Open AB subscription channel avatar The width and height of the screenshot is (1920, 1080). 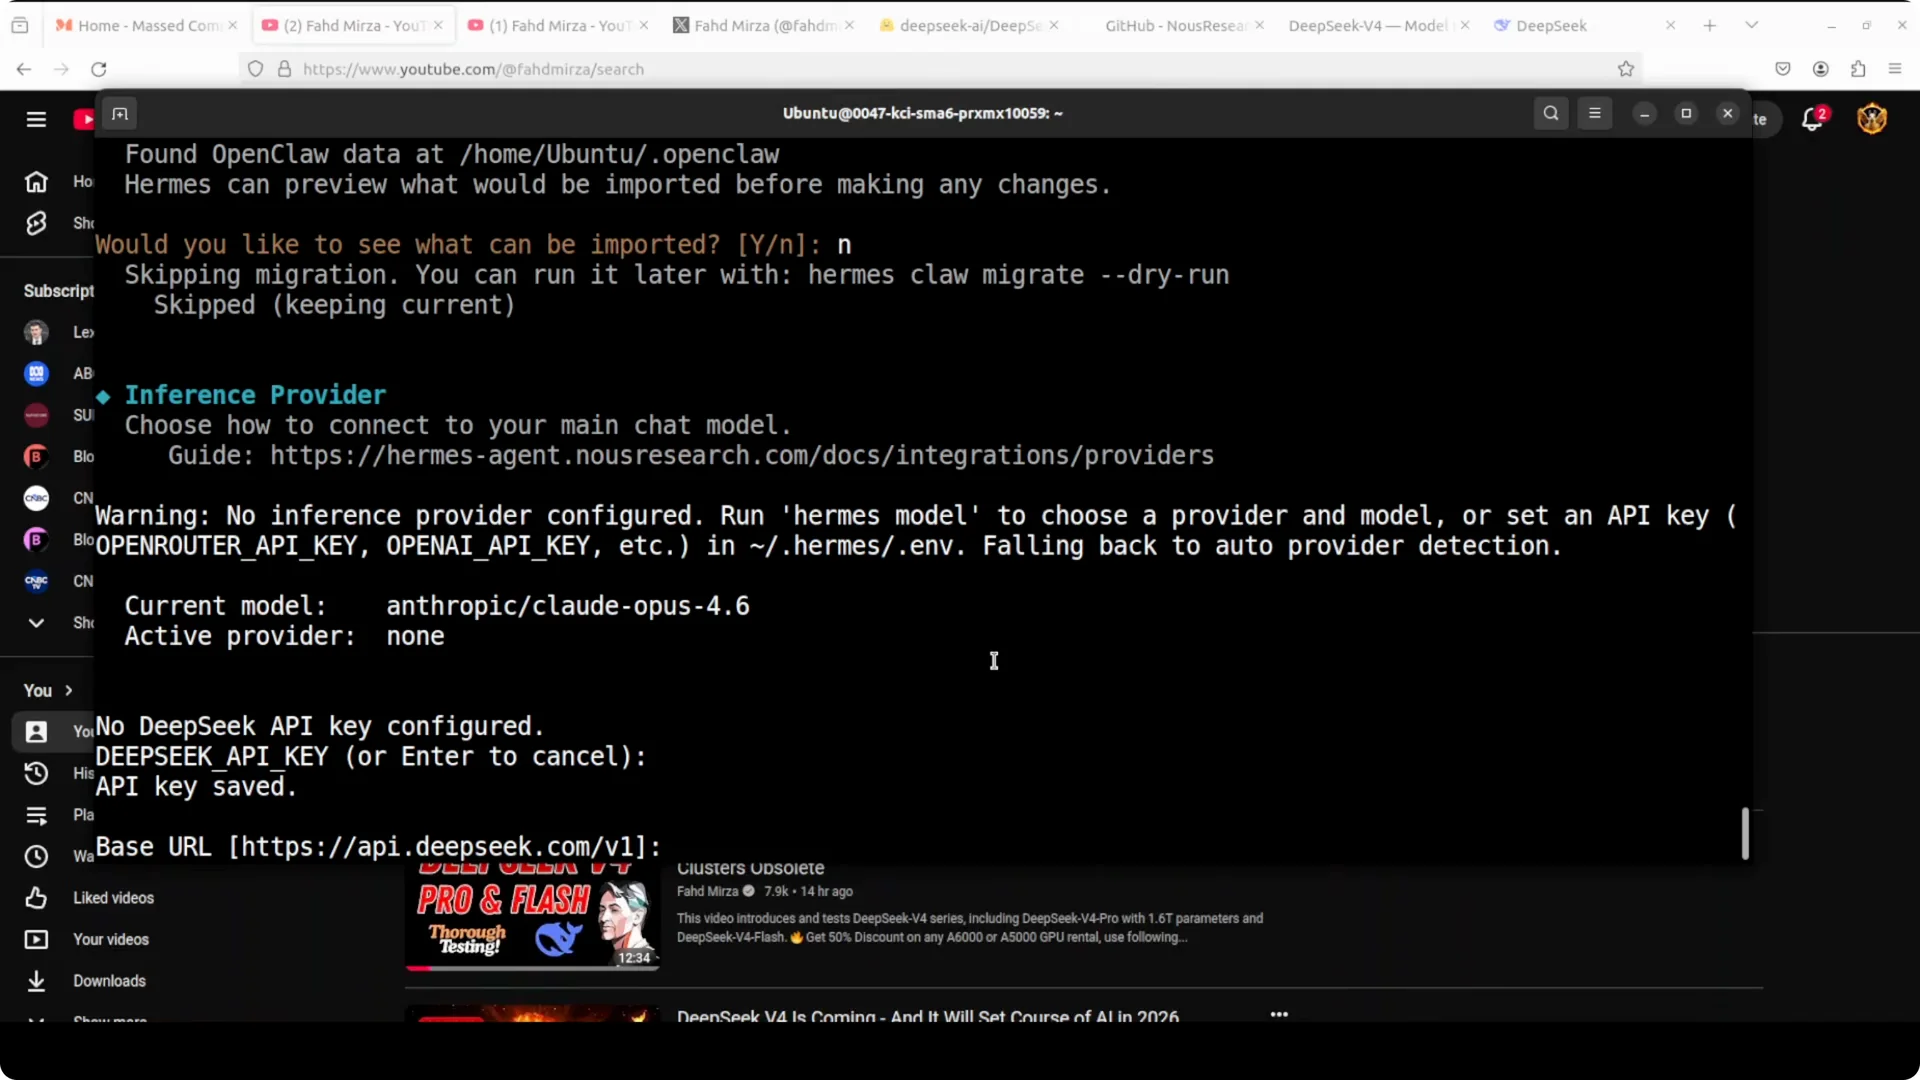tap(36, 373)
